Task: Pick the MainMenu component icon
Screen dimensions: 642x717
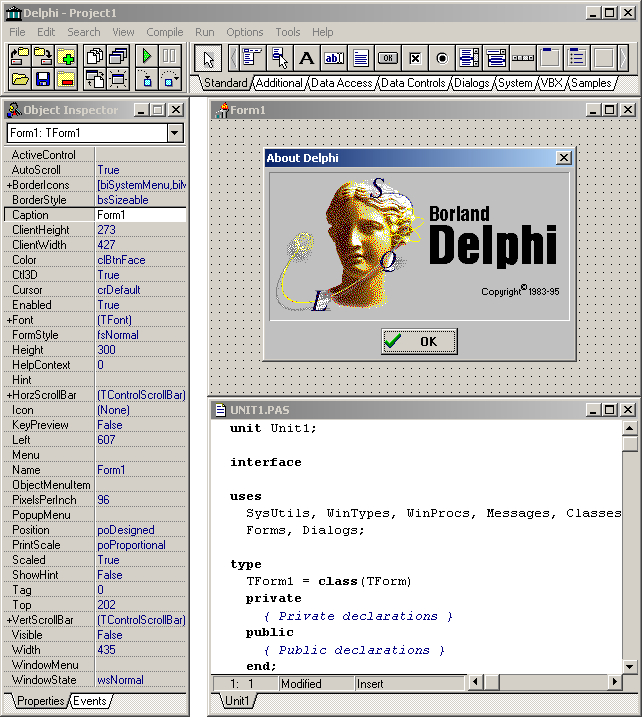Action: (252, 58)
